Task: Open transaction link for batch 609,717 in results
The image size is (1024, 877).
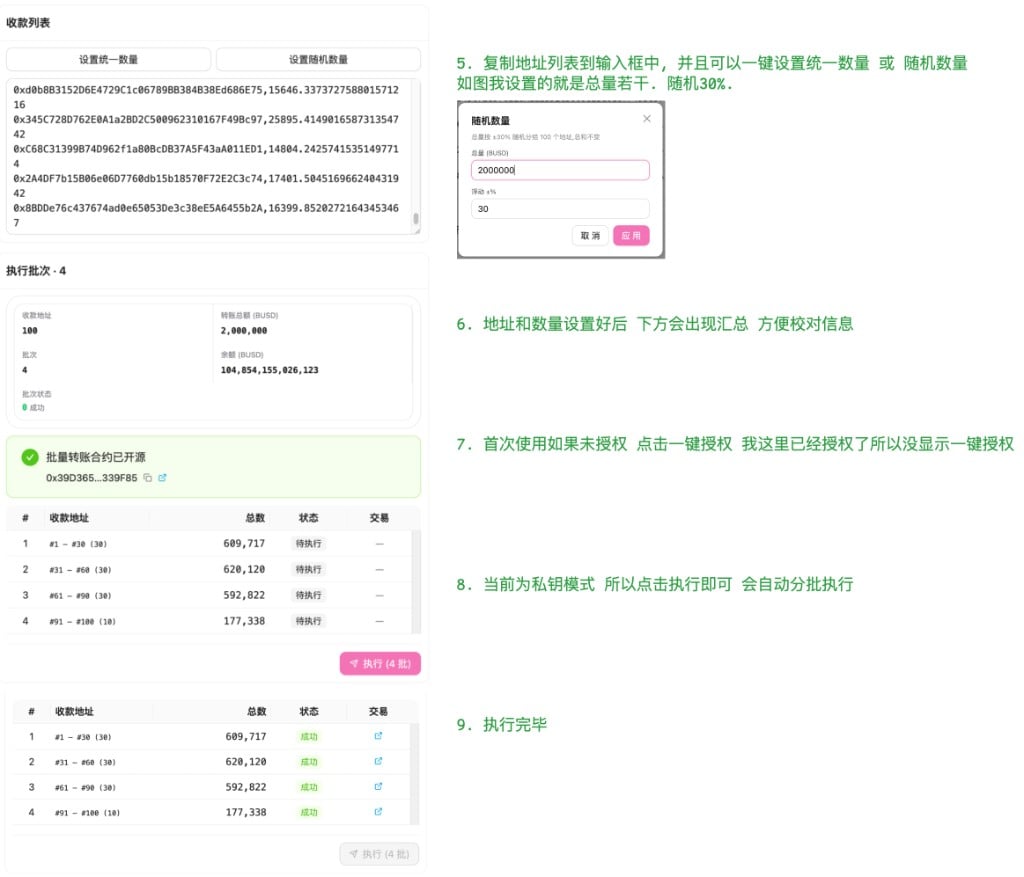Action: 378,736
